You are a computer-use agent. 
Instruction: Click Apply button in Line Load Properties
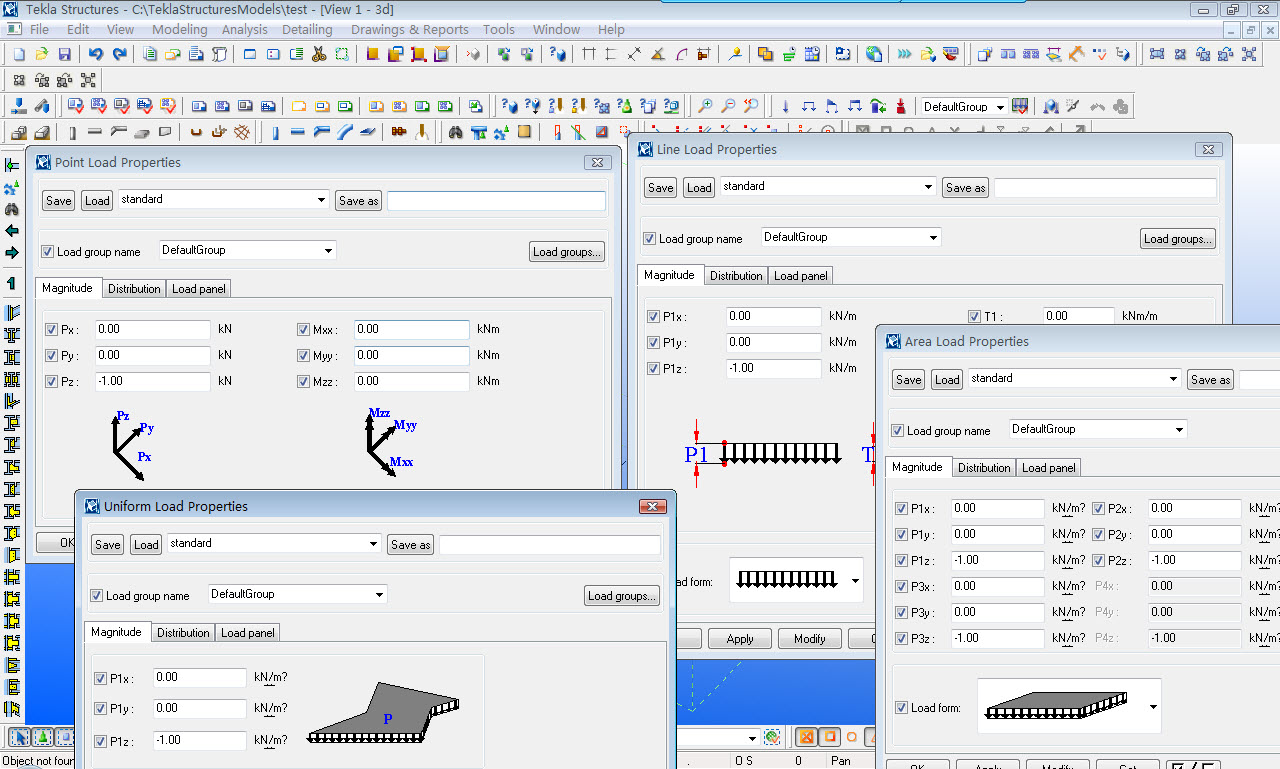(x=740, y=639)
